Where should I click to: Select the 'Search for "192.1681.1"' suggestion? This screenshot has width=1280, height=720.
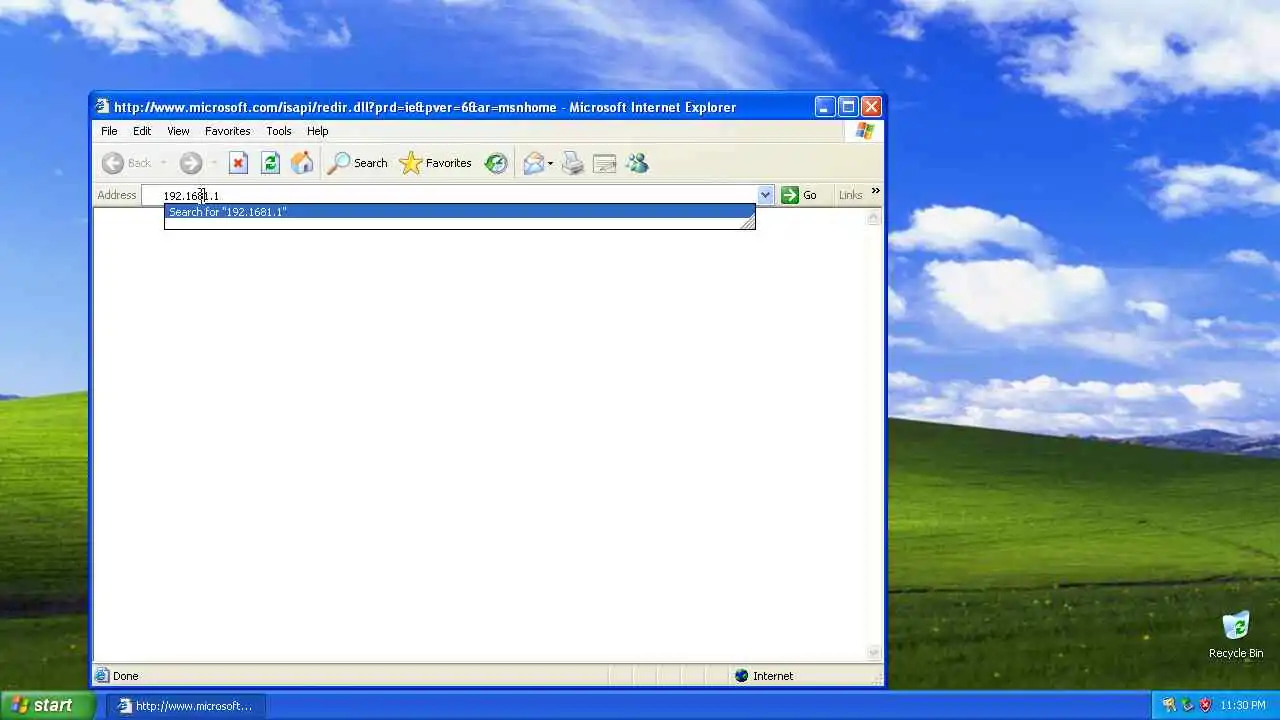[x=459, y=212]
